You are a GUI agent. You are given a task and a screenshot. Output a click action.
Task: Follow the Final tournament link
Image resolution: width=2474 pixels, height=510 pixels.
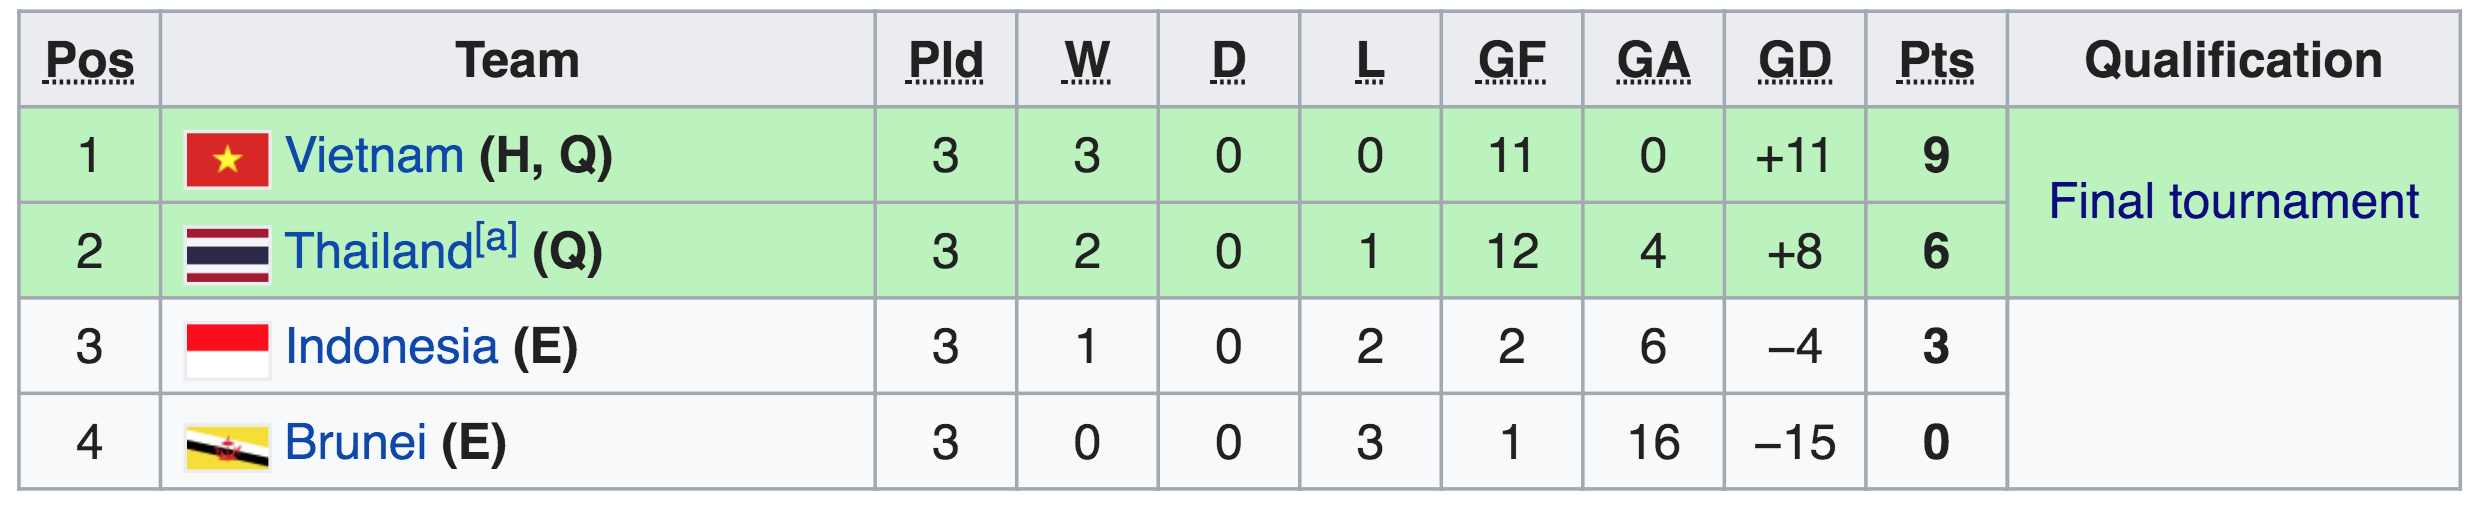tap(2233, 202)
